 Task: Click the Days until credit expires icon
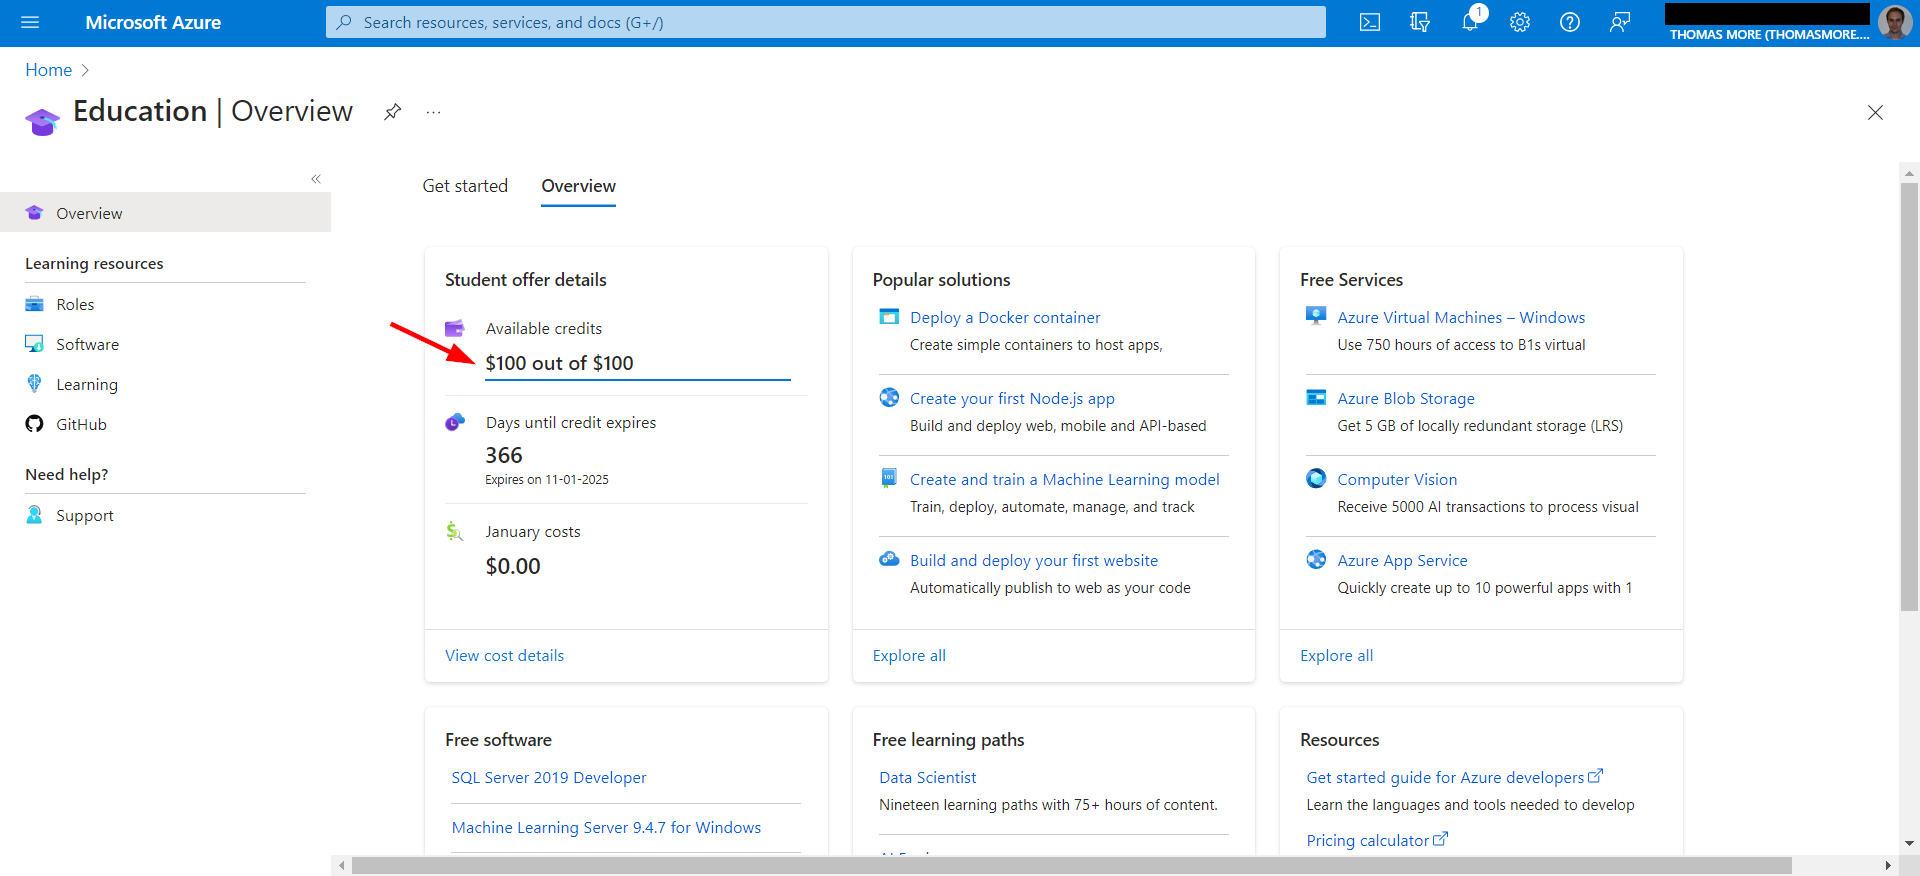click(x=455, y=422)
